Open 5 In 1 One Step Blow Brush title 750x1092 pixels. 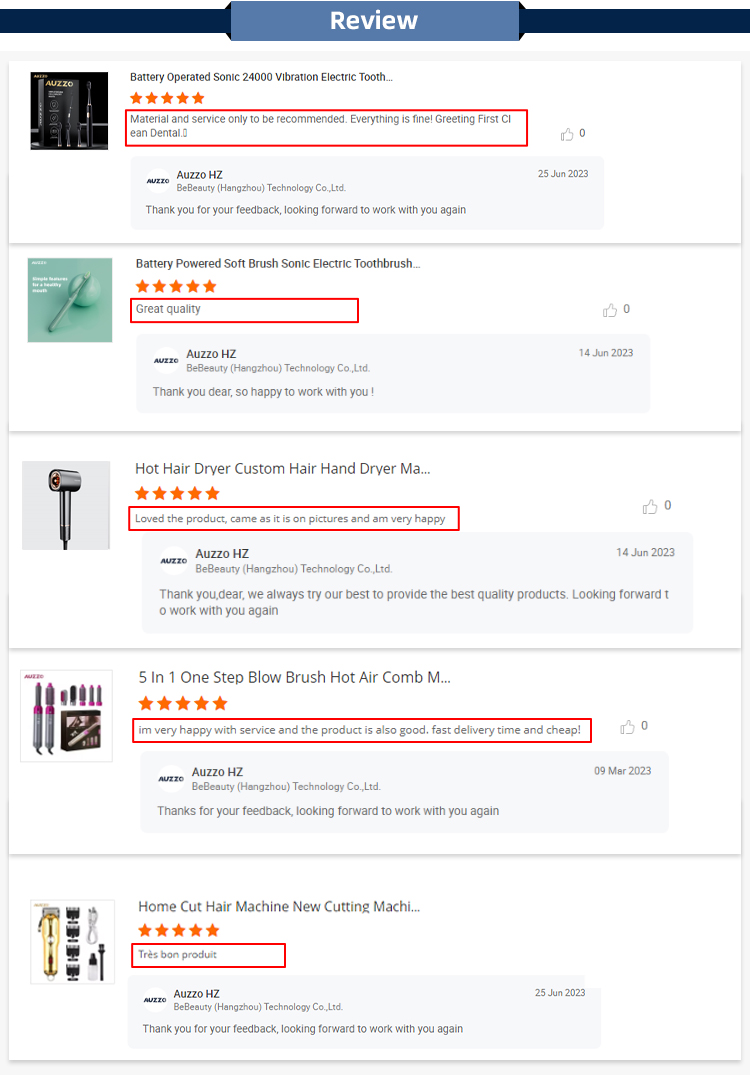point(295,678)
